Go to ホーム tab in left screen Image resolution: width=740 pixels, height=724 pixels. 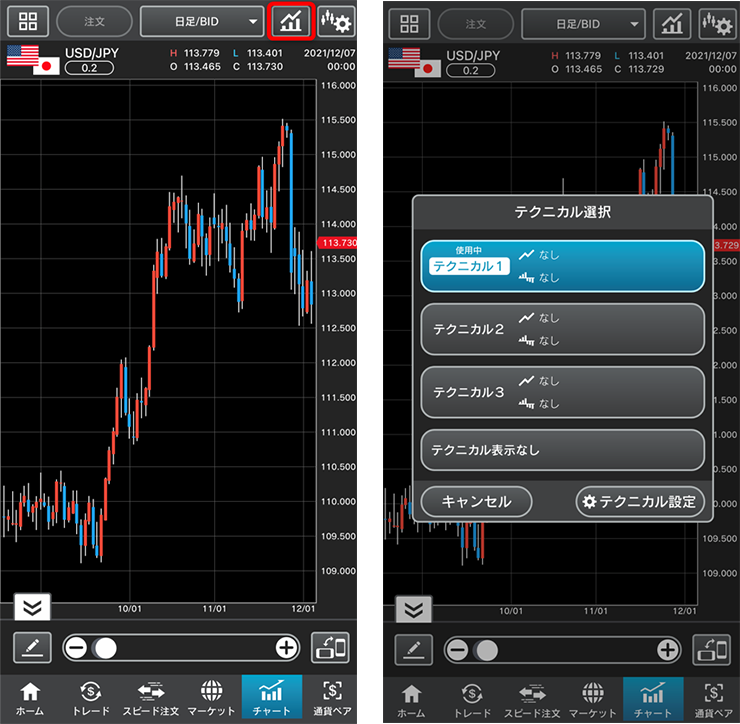tap(30, 698)
